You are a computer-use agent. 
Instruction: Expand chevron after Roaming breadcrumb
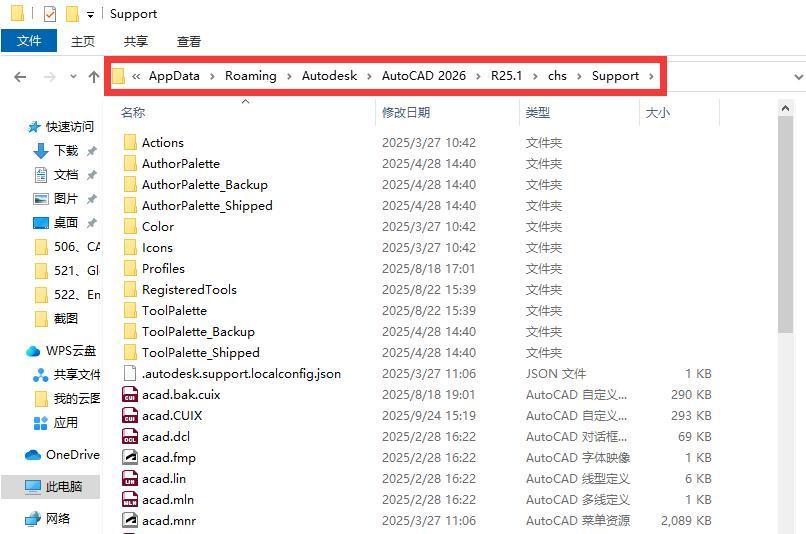tap(289, 77)
